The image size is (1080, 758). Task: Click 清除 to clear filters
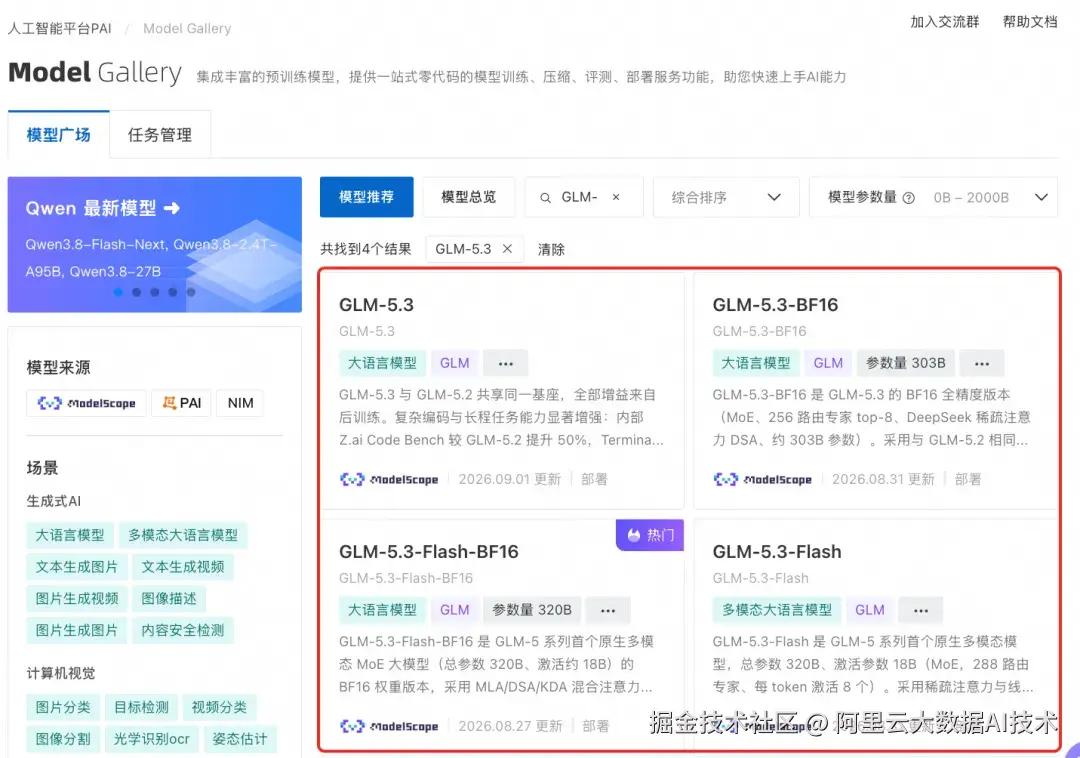tap(551, 249)
